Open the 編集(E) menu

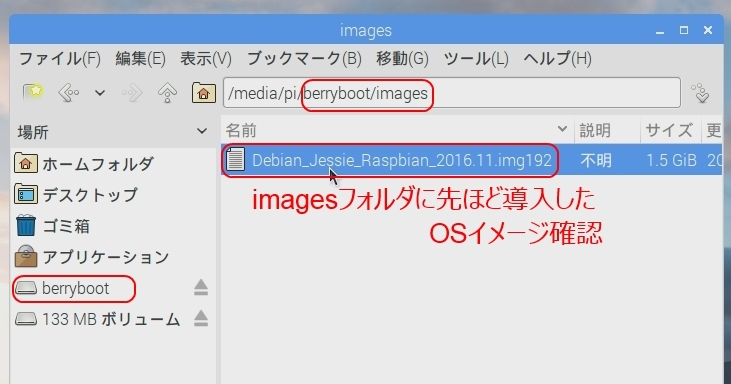(140, 59)
